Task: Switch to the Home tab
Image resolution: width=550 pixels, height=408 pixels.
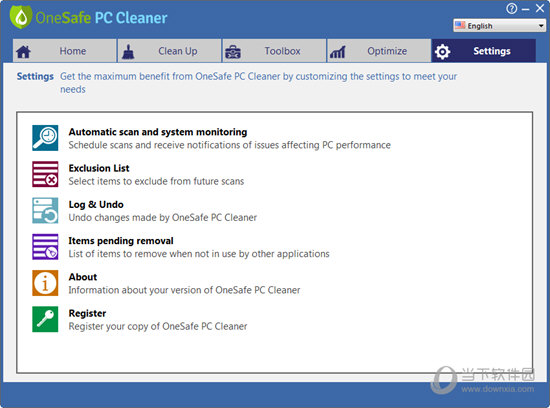Action: [65, 51]
